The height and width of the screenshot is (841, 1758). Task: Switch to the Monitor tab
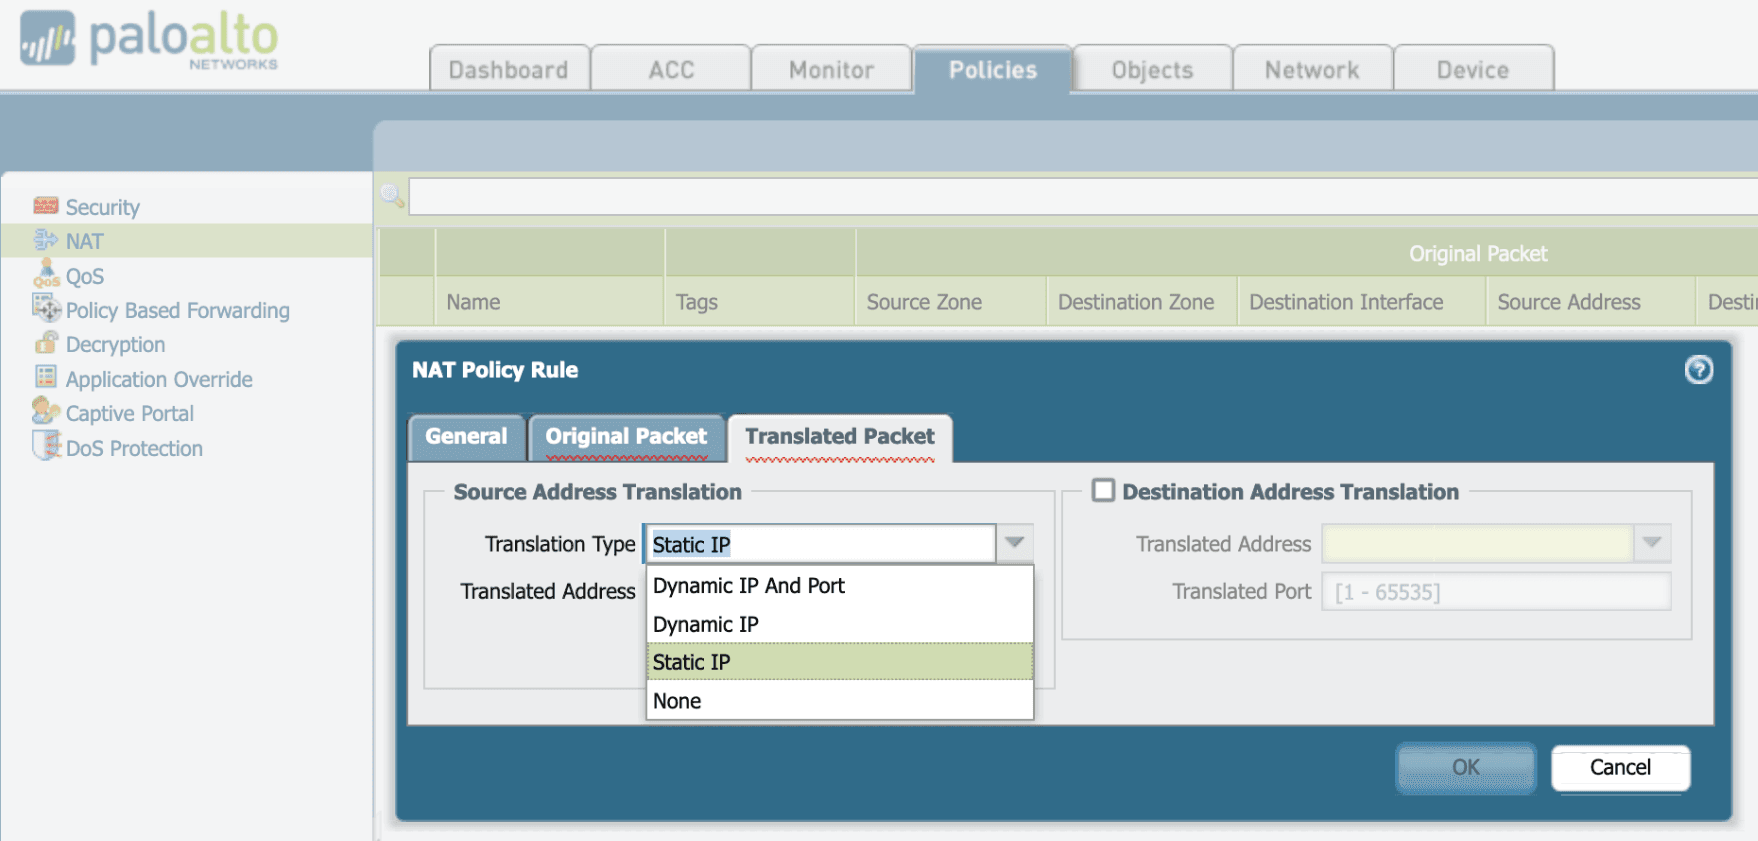coord(831,69)
